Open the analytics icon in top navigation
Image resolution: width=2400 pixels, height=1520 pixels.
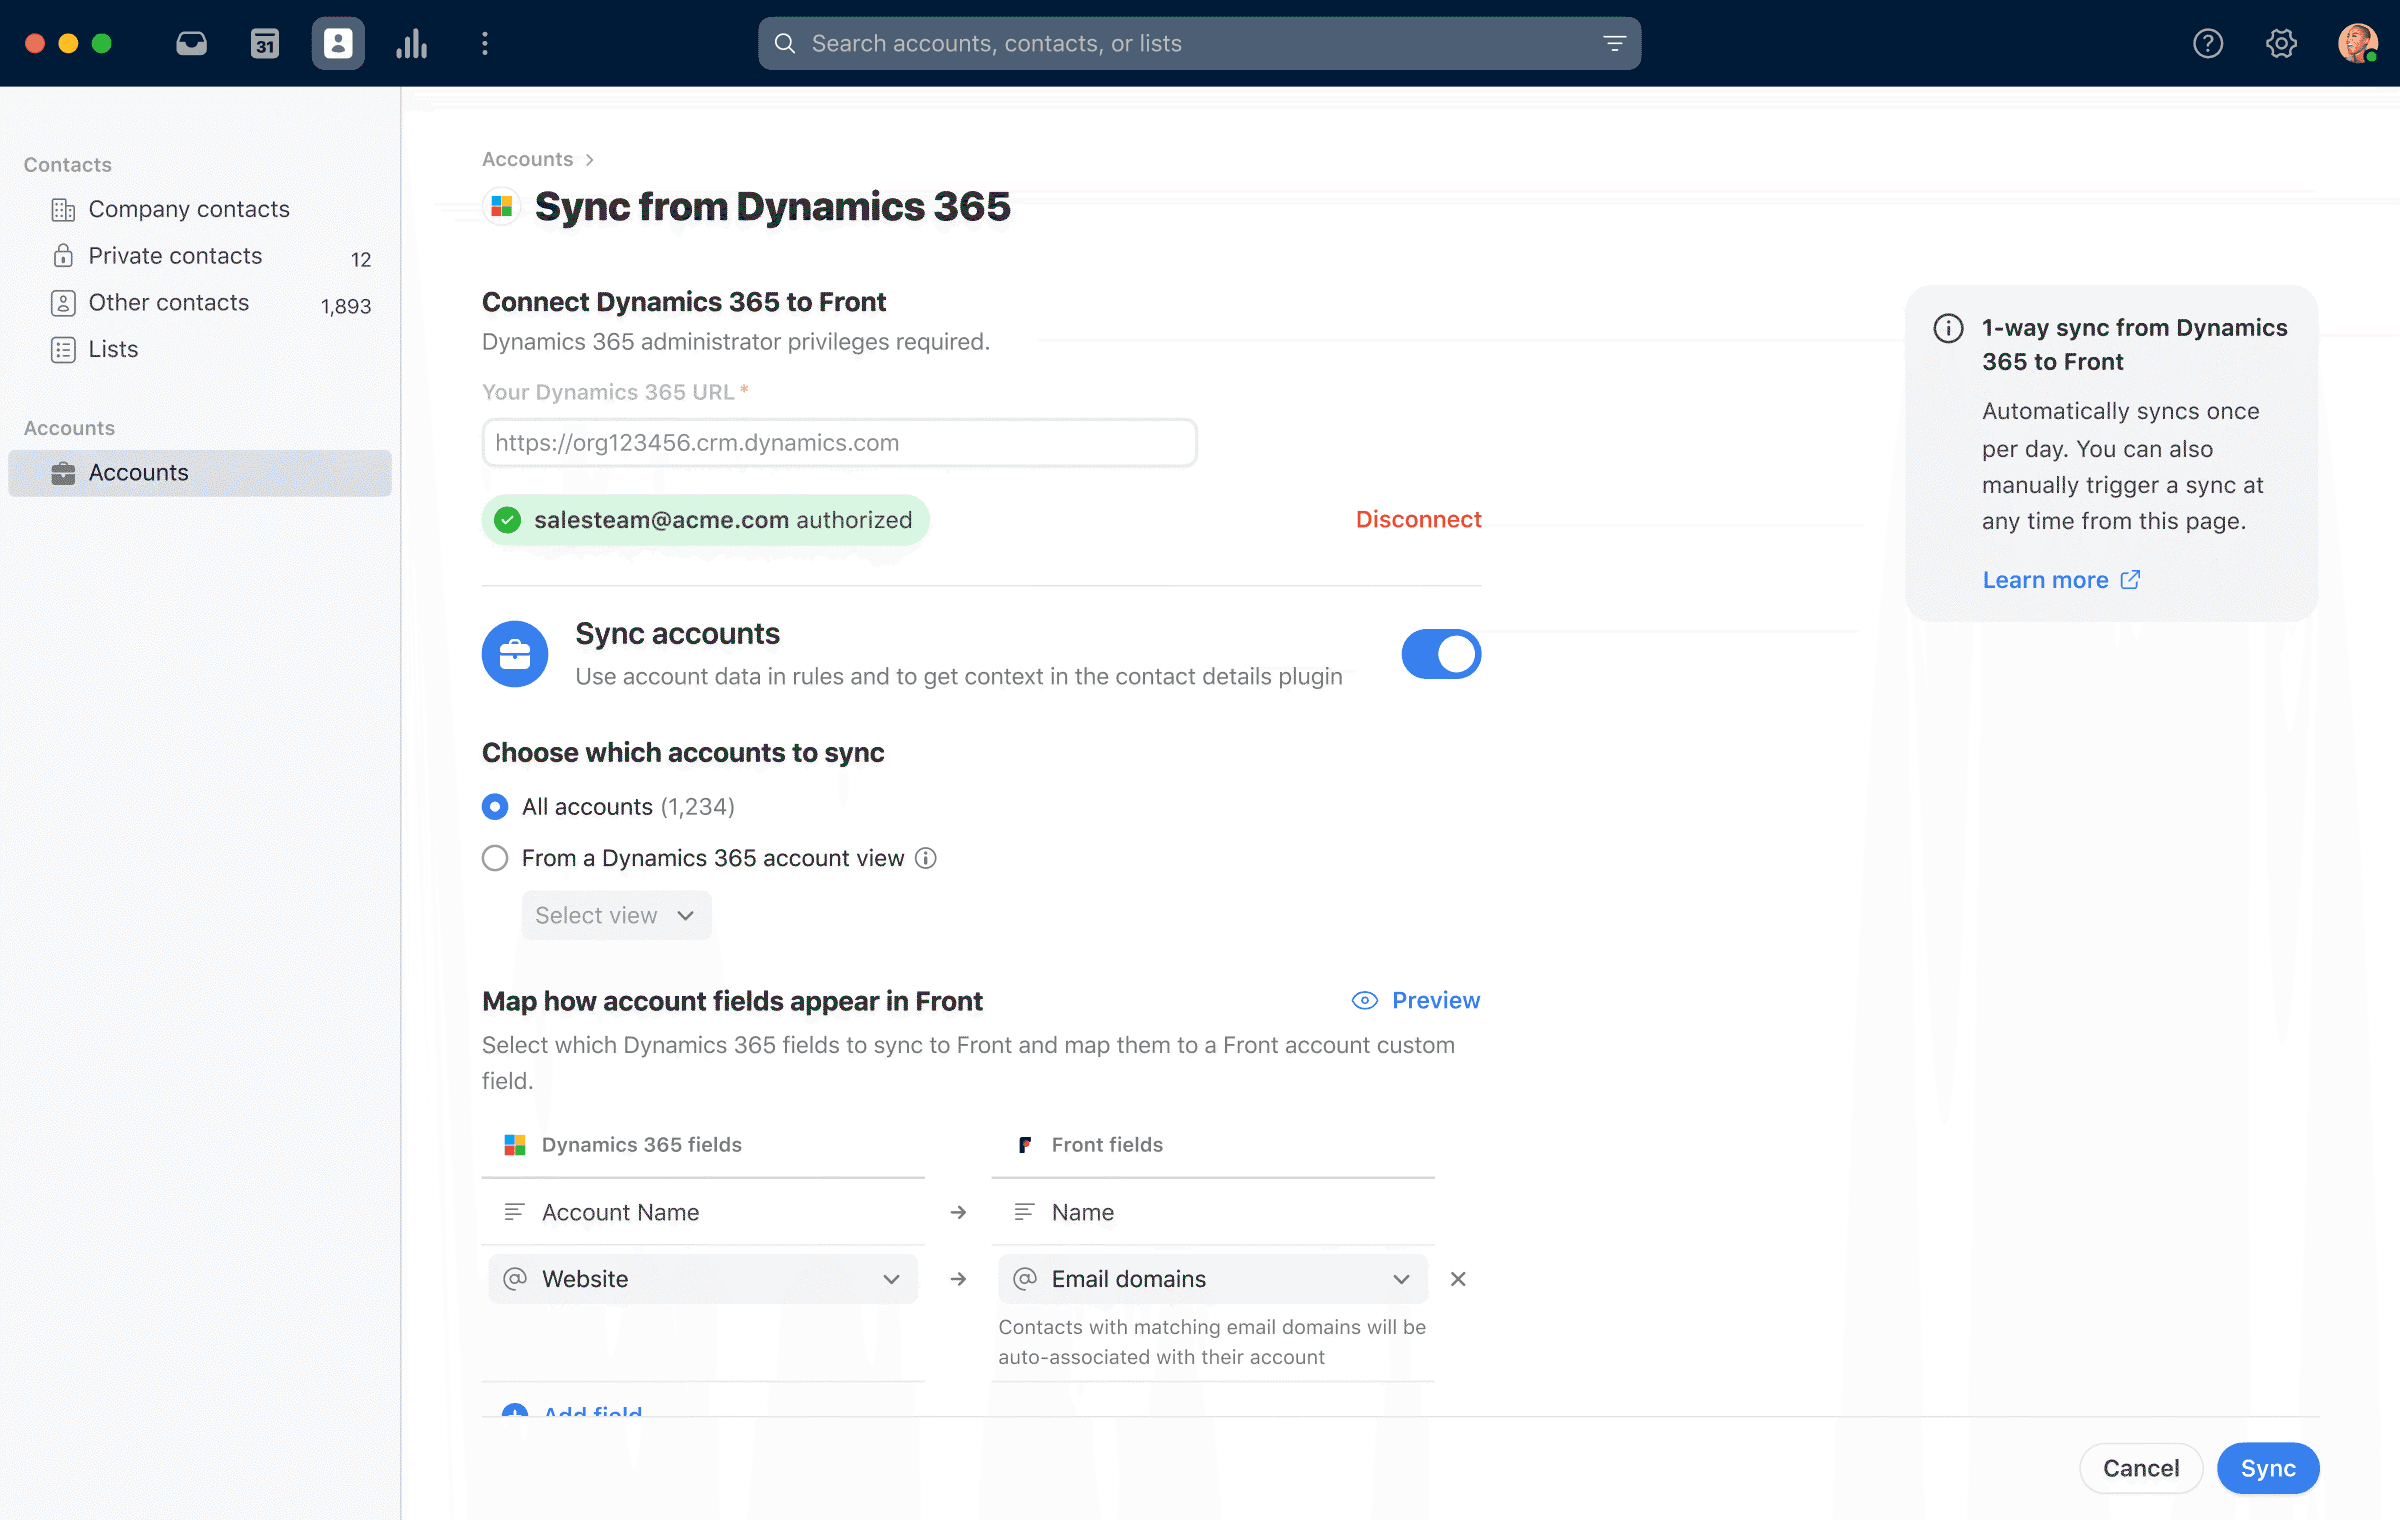click(x=413, y=43)
